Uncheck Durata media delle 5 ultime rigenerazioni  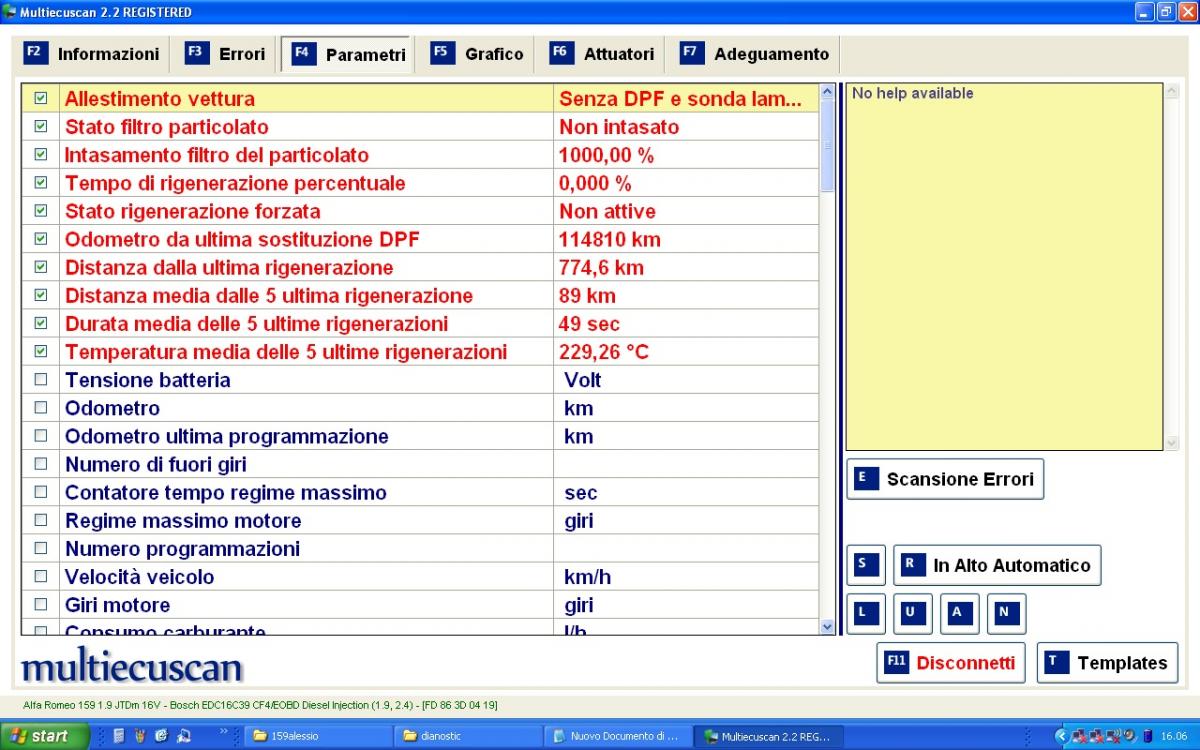41,323
